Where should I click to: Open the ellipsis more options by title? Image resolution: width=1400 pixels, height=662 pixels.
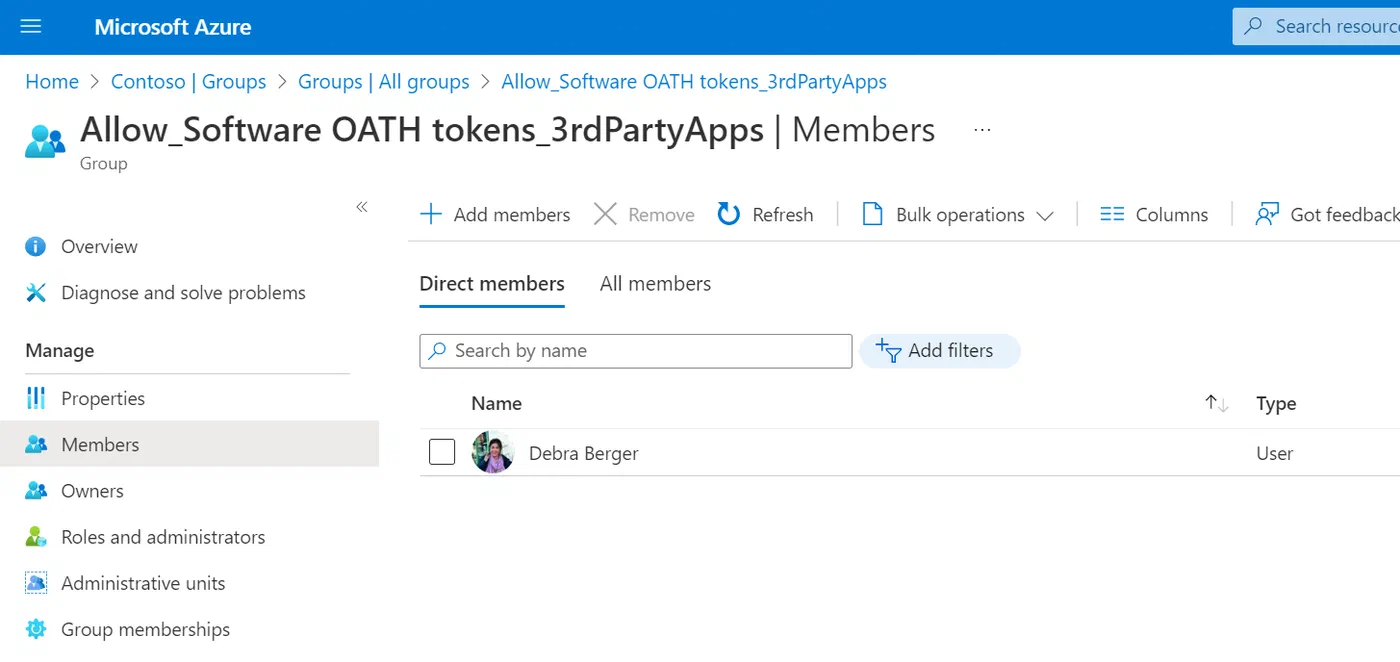(x=982, y=130)
